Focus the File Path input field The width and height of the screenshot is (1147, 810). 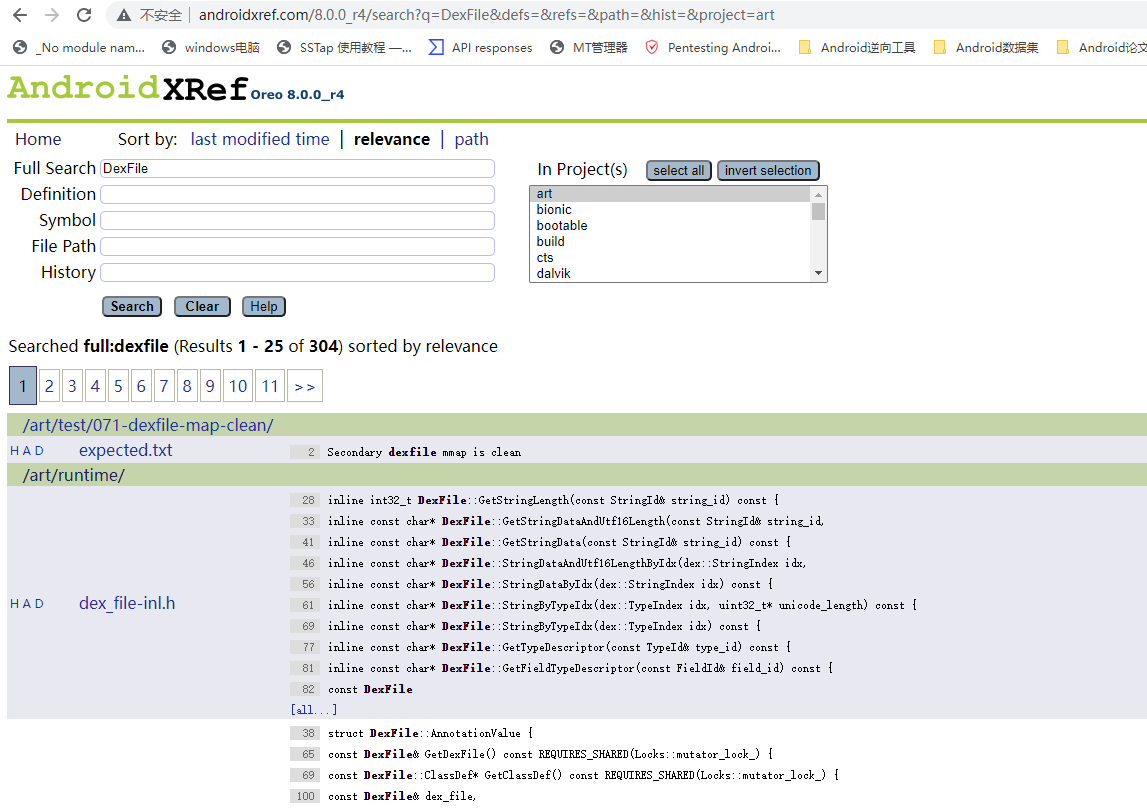click(x=297, y=247)
